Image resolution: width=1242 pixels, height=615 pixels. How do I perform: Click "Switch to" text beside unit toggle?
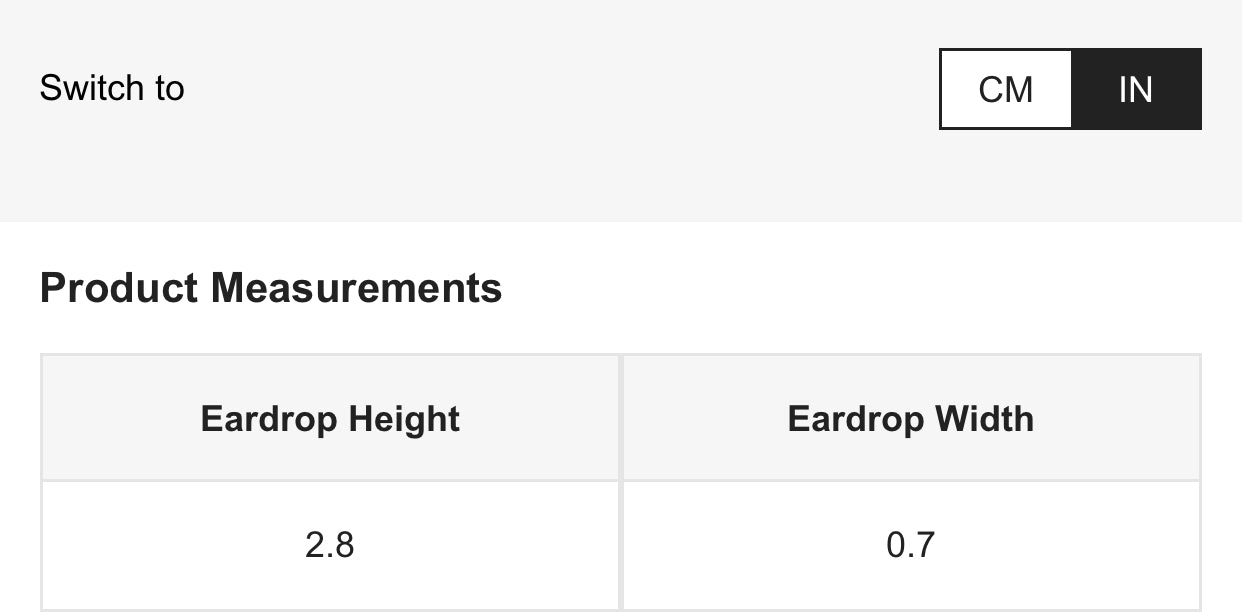click(112, 89)
